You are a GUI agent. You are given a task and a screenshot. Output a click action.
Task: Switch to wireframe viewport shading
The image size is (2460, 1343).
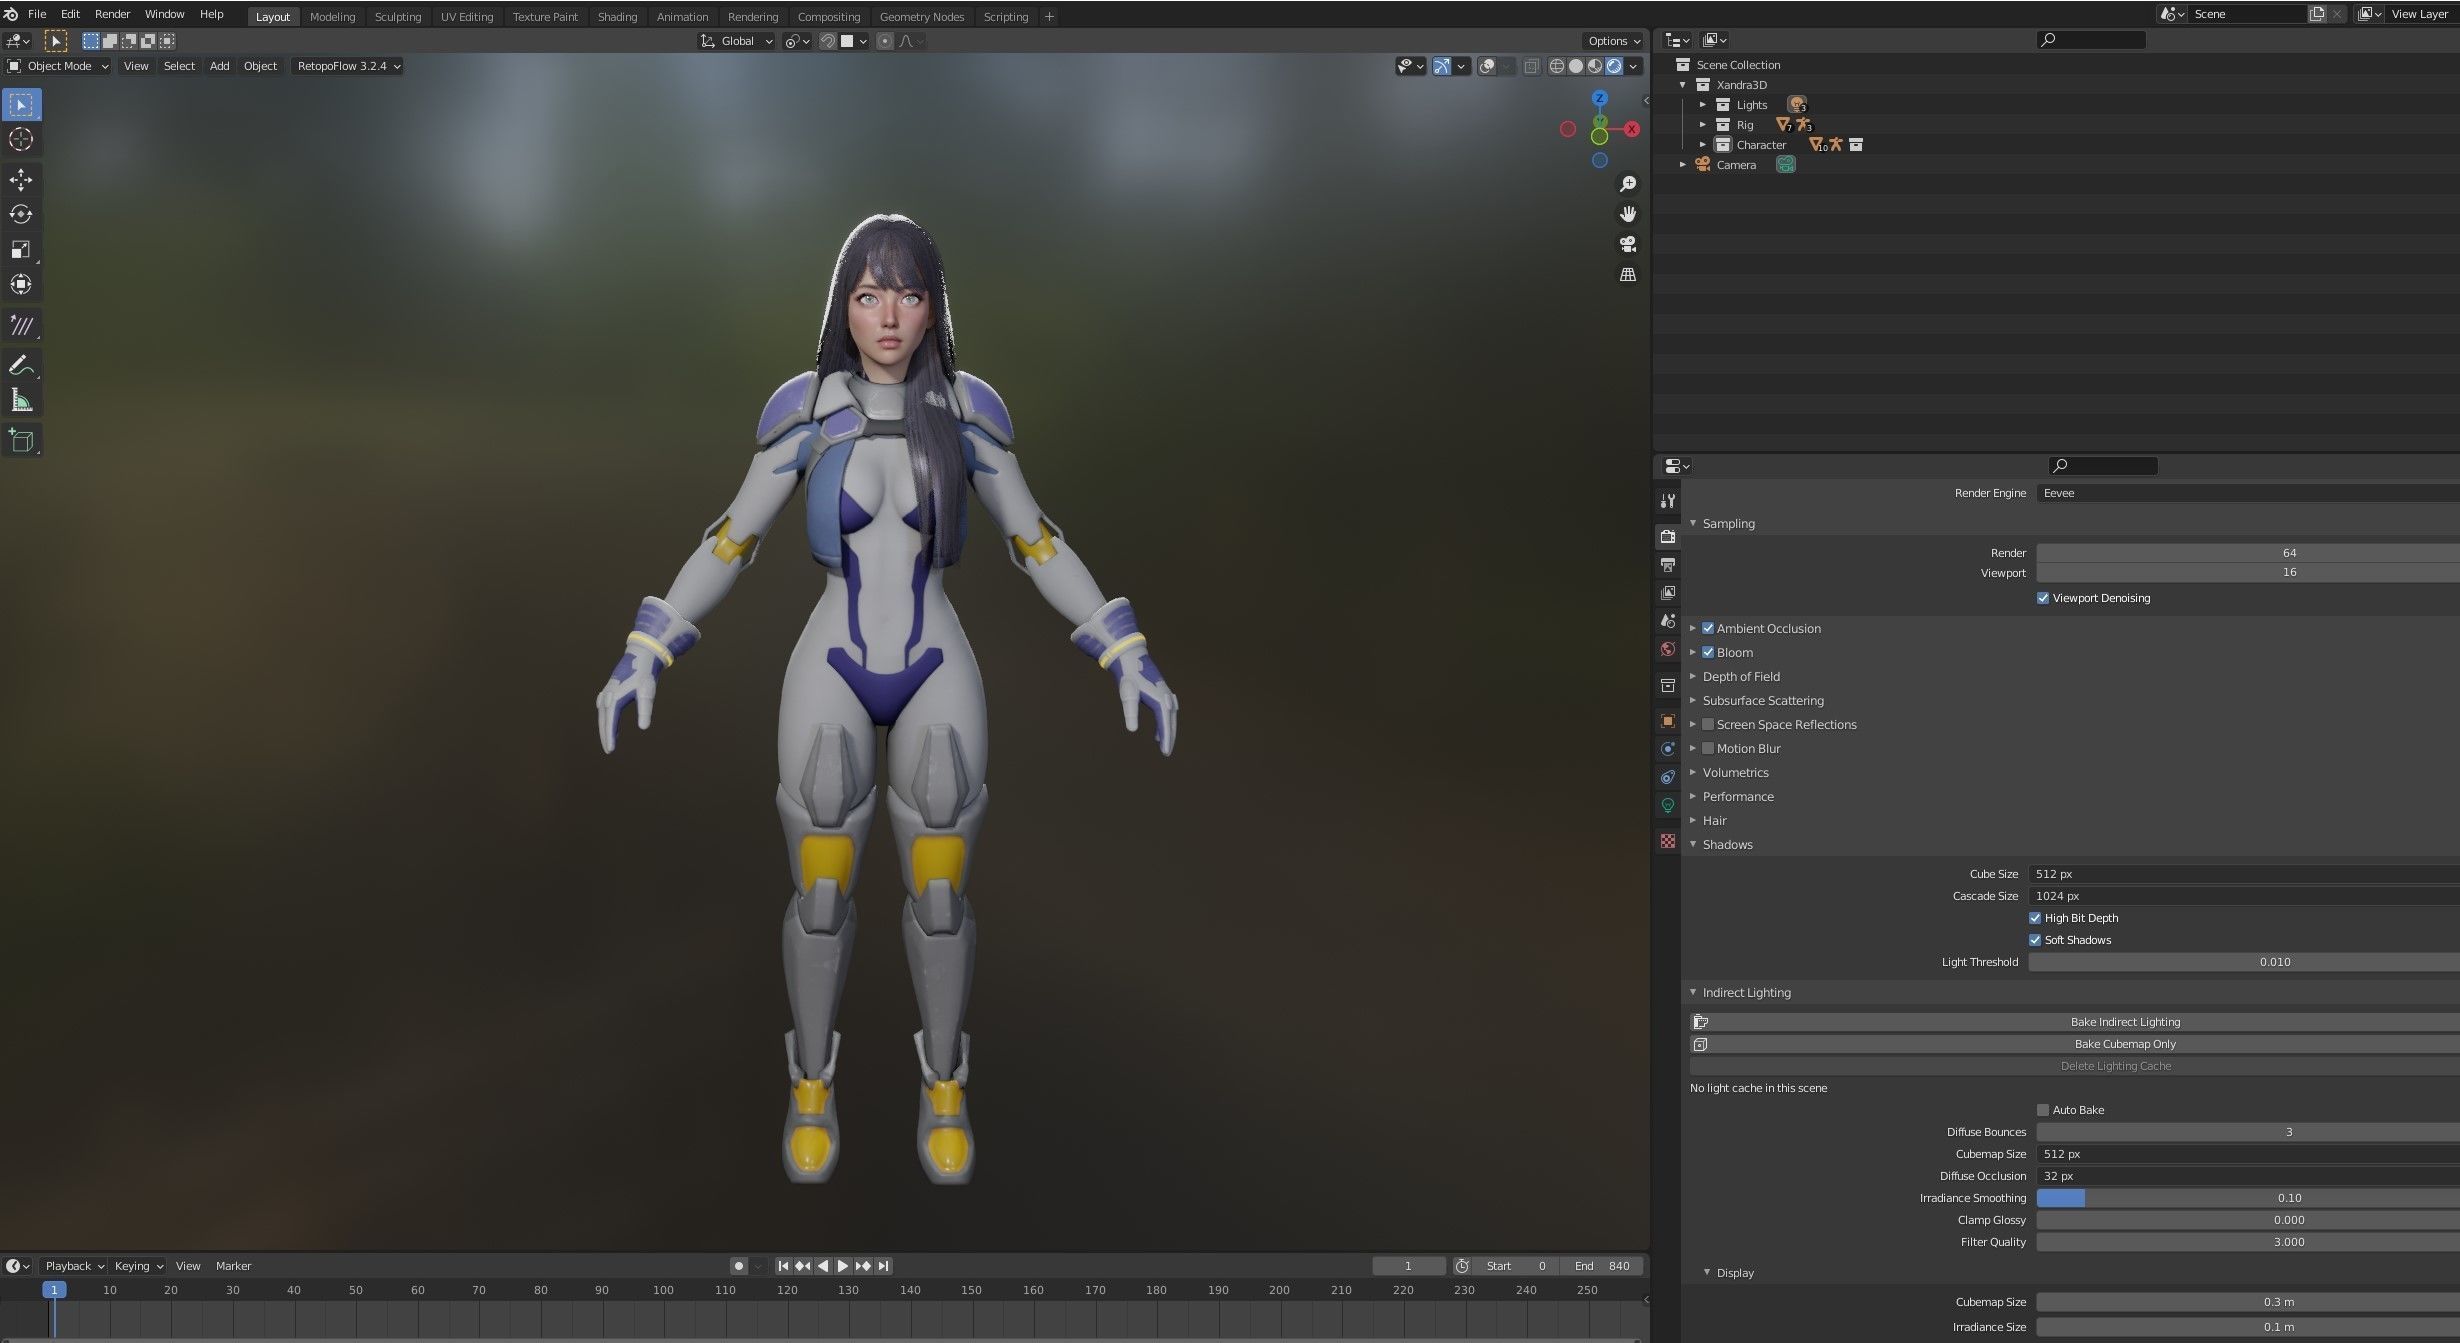[x=1557, y=66]
